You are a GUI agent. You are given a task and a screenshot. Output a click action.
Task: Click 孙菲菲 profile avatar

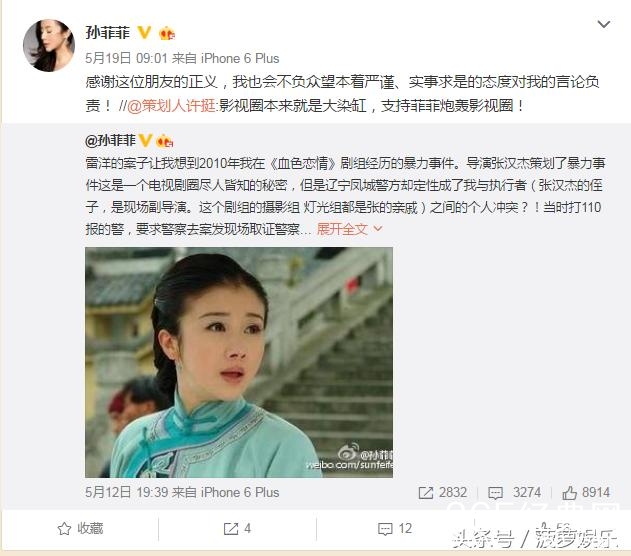coord(49,45)
